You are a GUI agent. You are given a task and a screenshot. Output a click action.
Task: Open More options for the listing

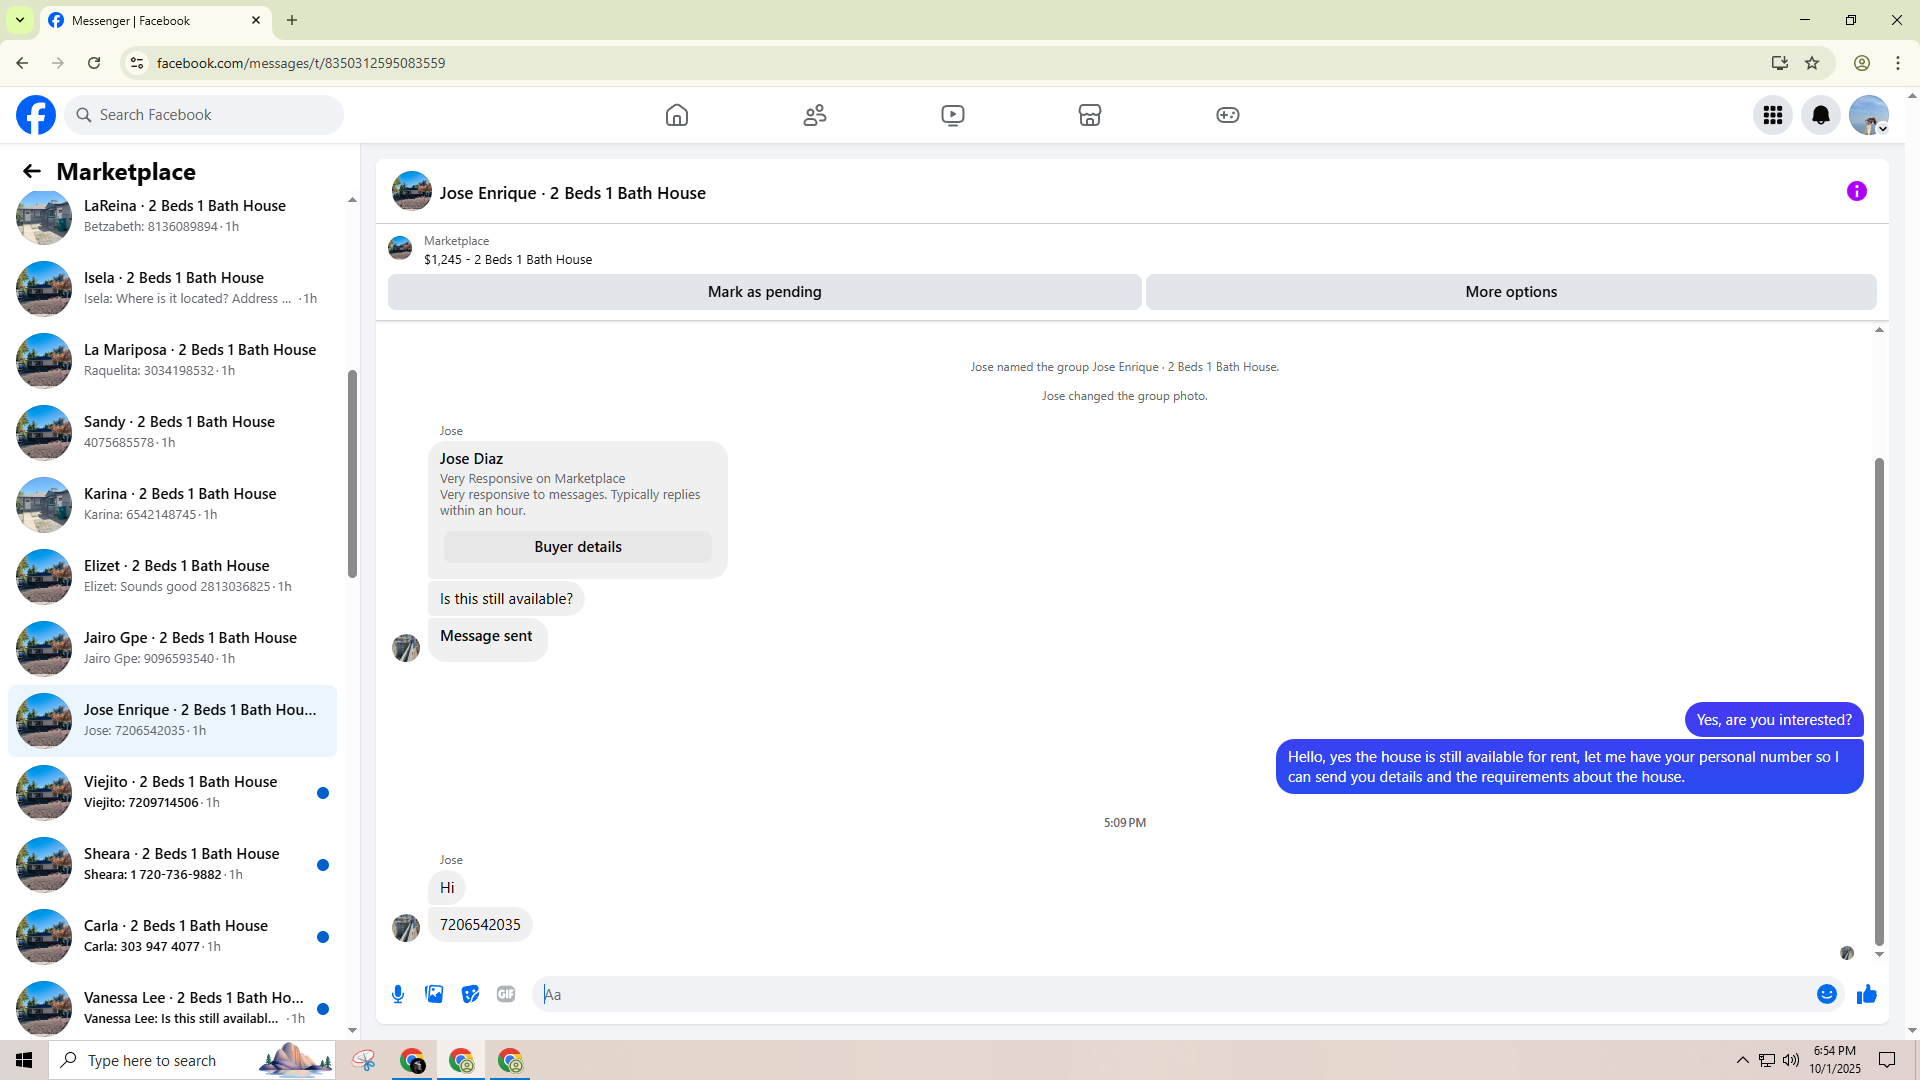pyautogui.click(x=1511, y=292)
